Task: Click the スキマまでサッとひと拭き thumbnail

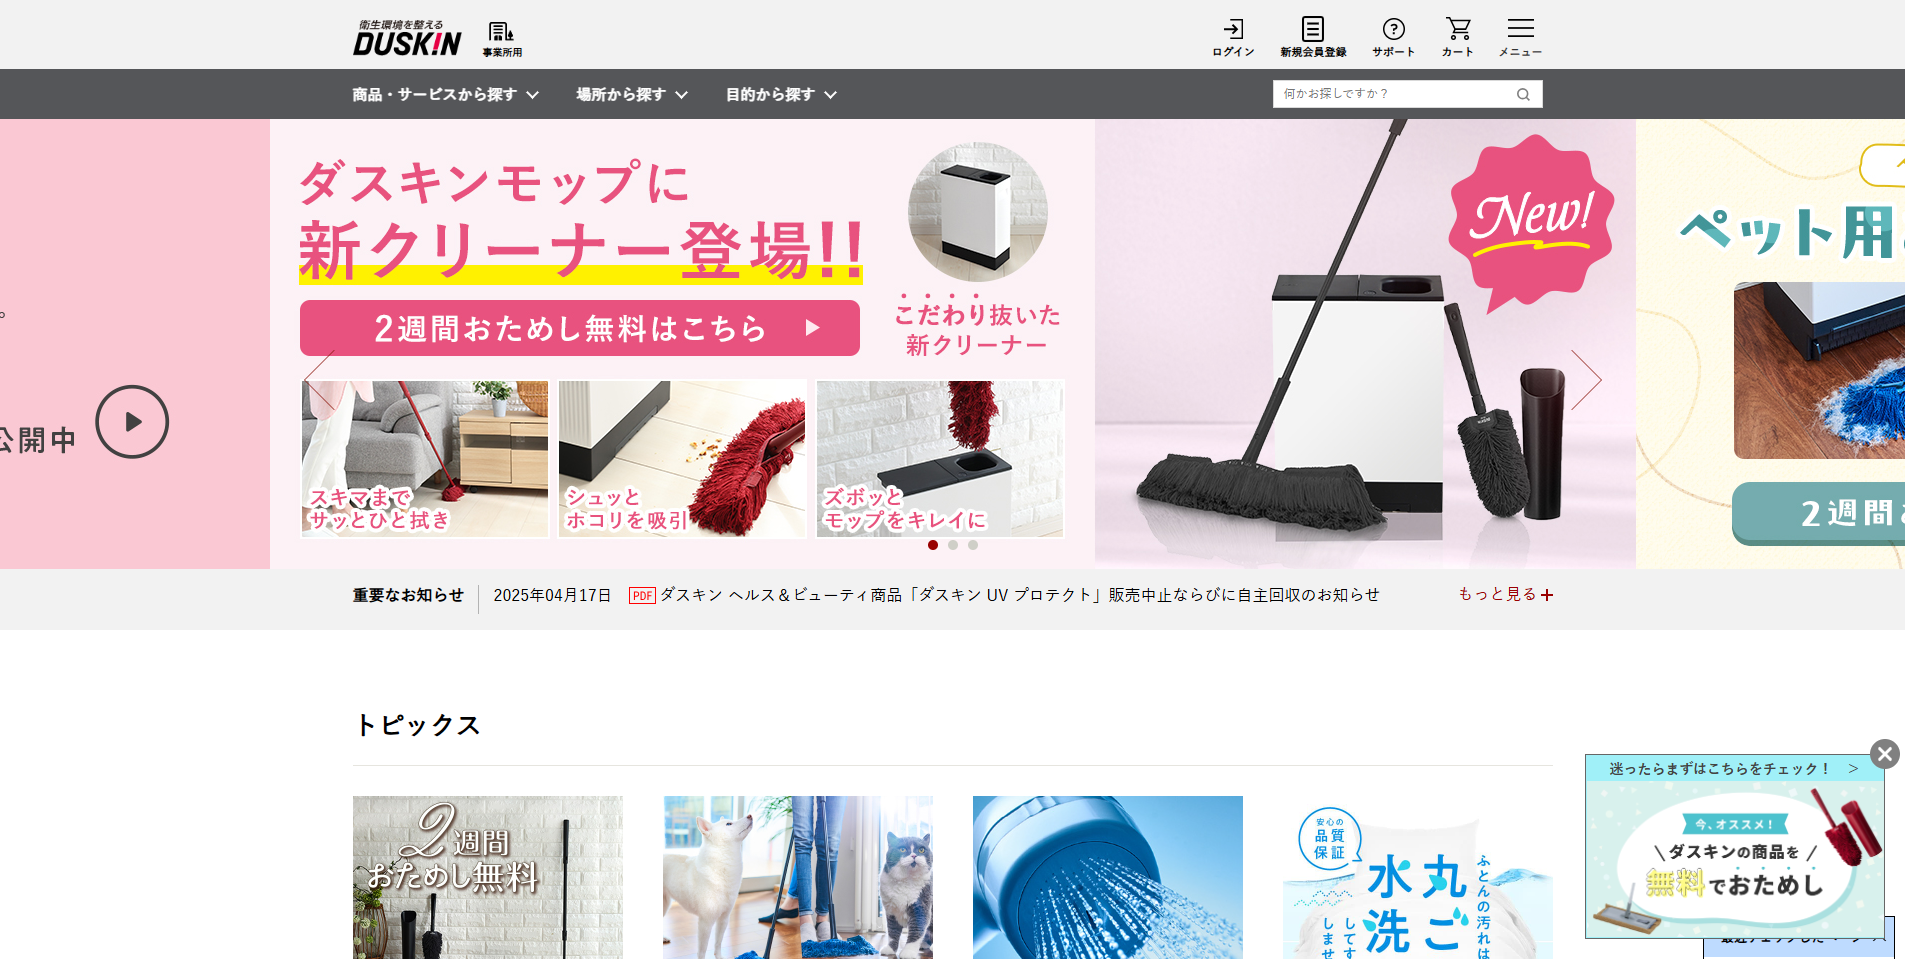Action: point(425,459)
